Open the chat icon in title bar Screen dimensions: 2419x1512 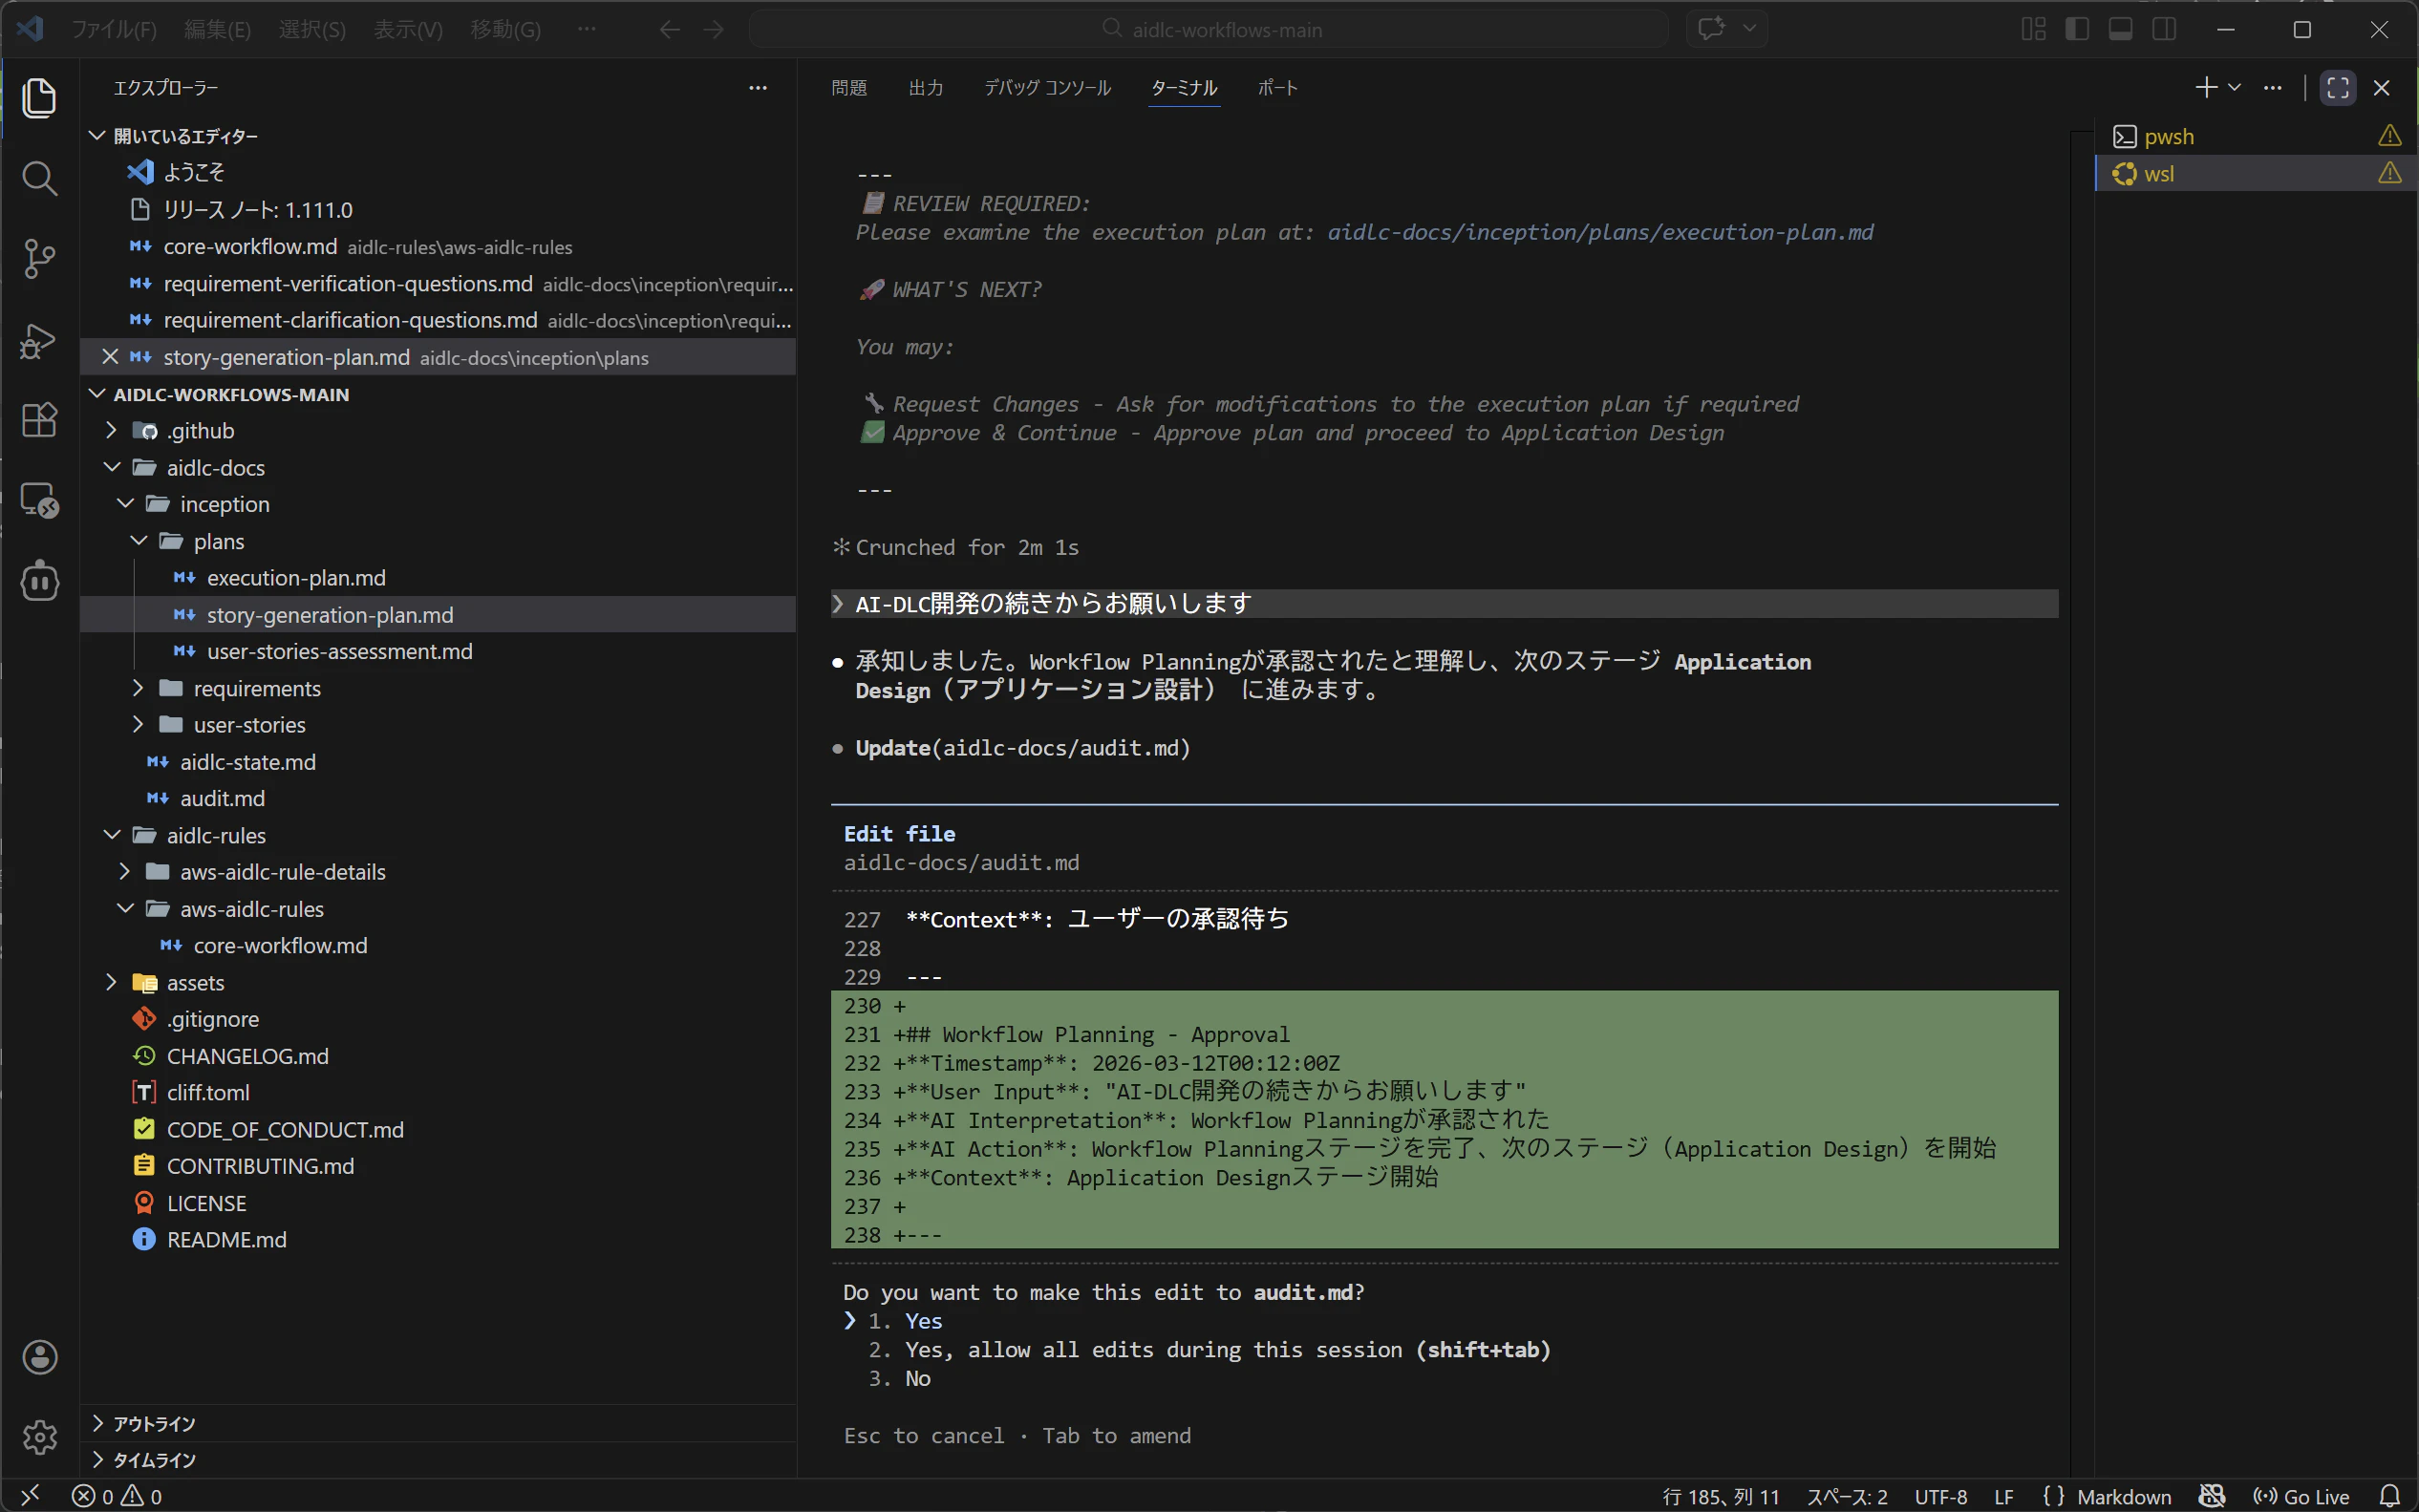pyautogui.click(x=1711, y=29)
